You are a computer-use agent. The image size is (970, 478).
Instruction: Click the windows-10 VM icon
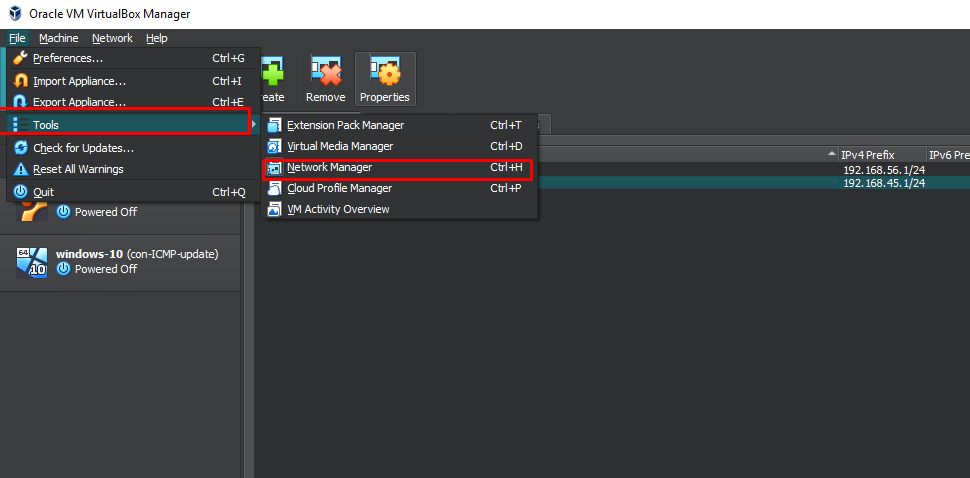[32, 262]
